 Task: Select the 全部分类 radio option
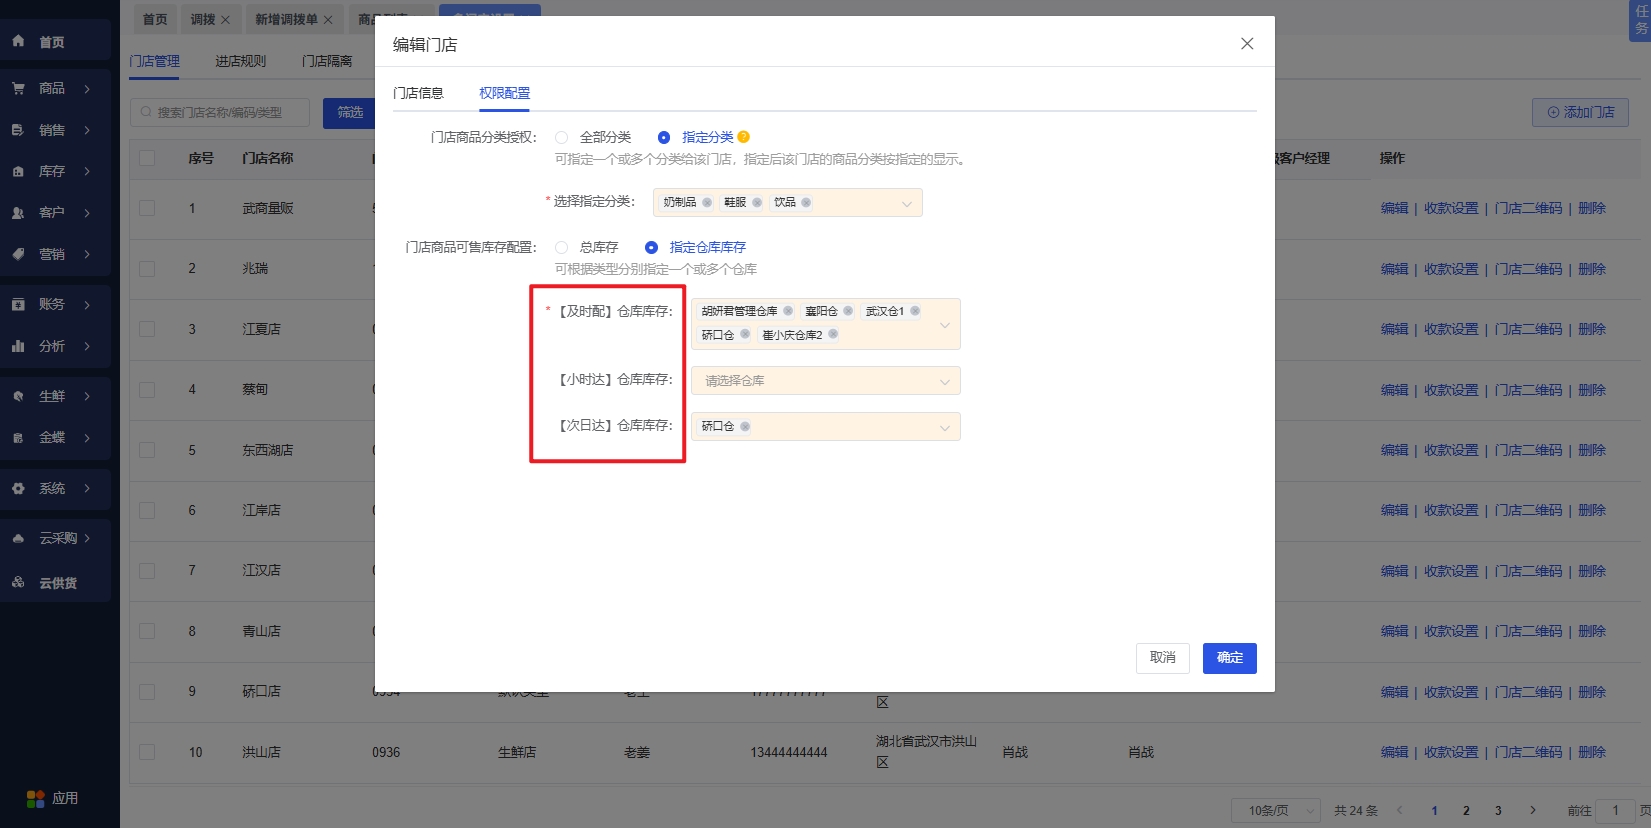click(561, 137)
